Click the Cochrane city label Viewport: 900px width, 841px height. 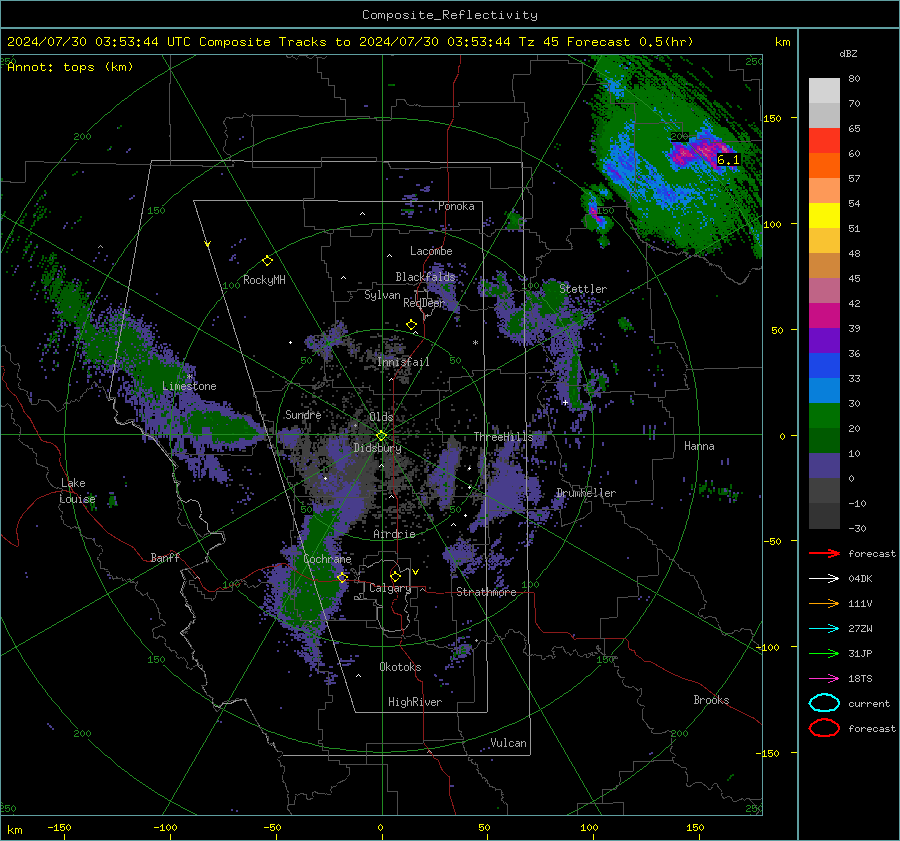[x=327, y=559]
